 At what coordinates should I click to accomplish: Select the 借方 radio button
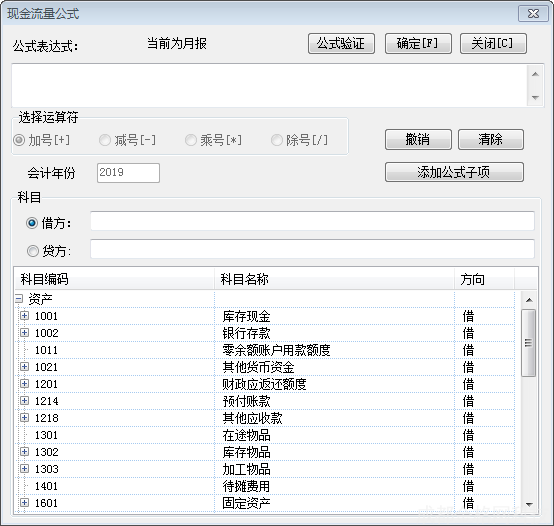pos(32,223)
